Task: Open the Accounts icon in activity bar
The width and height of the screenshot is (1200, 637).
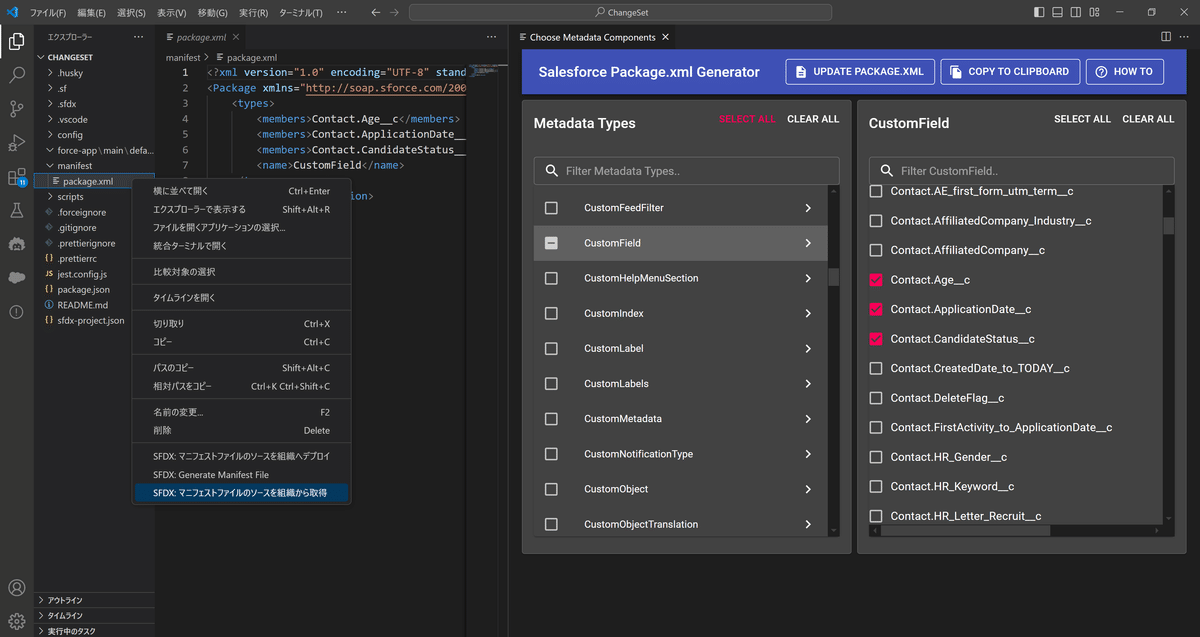Action: tap(17, 588)
